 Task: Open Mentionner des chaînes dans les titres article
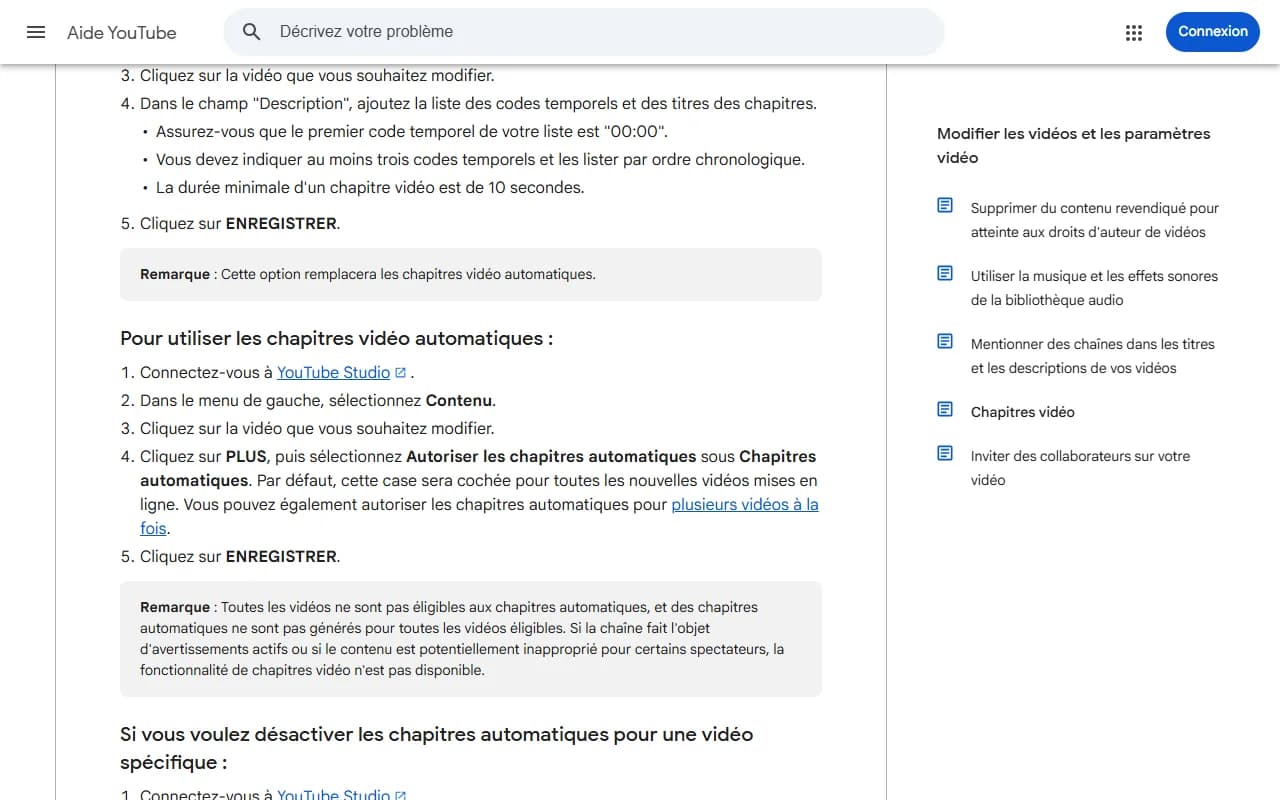pos(1093,356)
